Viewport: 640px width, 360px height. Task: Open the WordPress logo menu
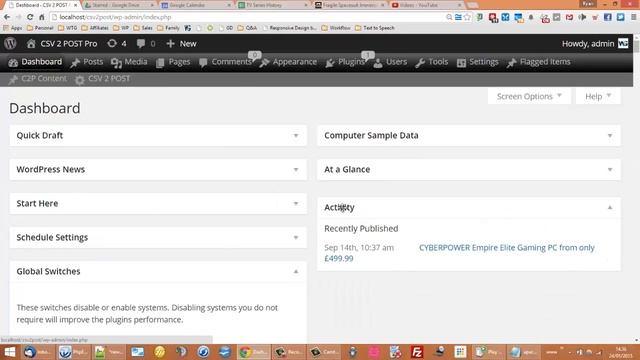11,43
